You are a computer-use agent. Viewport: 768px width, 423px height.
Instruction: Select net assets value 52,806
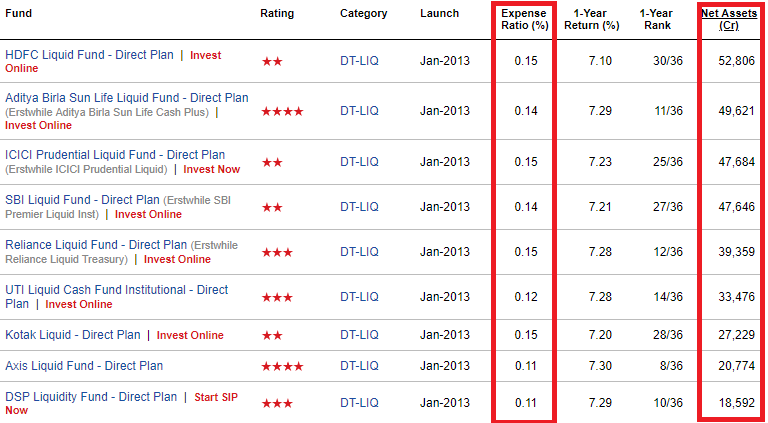click(736, 61)
